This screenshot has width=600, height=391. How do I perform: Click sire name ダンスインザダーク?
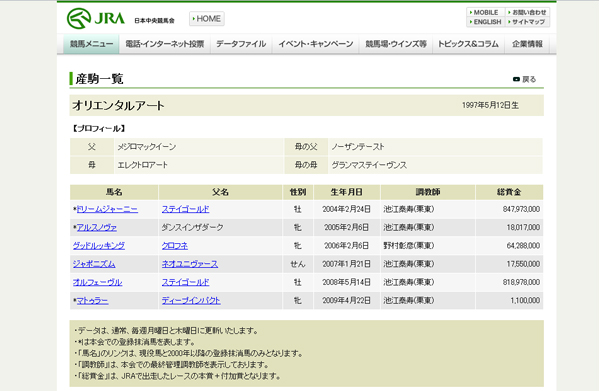pyautogui.click(x=192, y=228)
